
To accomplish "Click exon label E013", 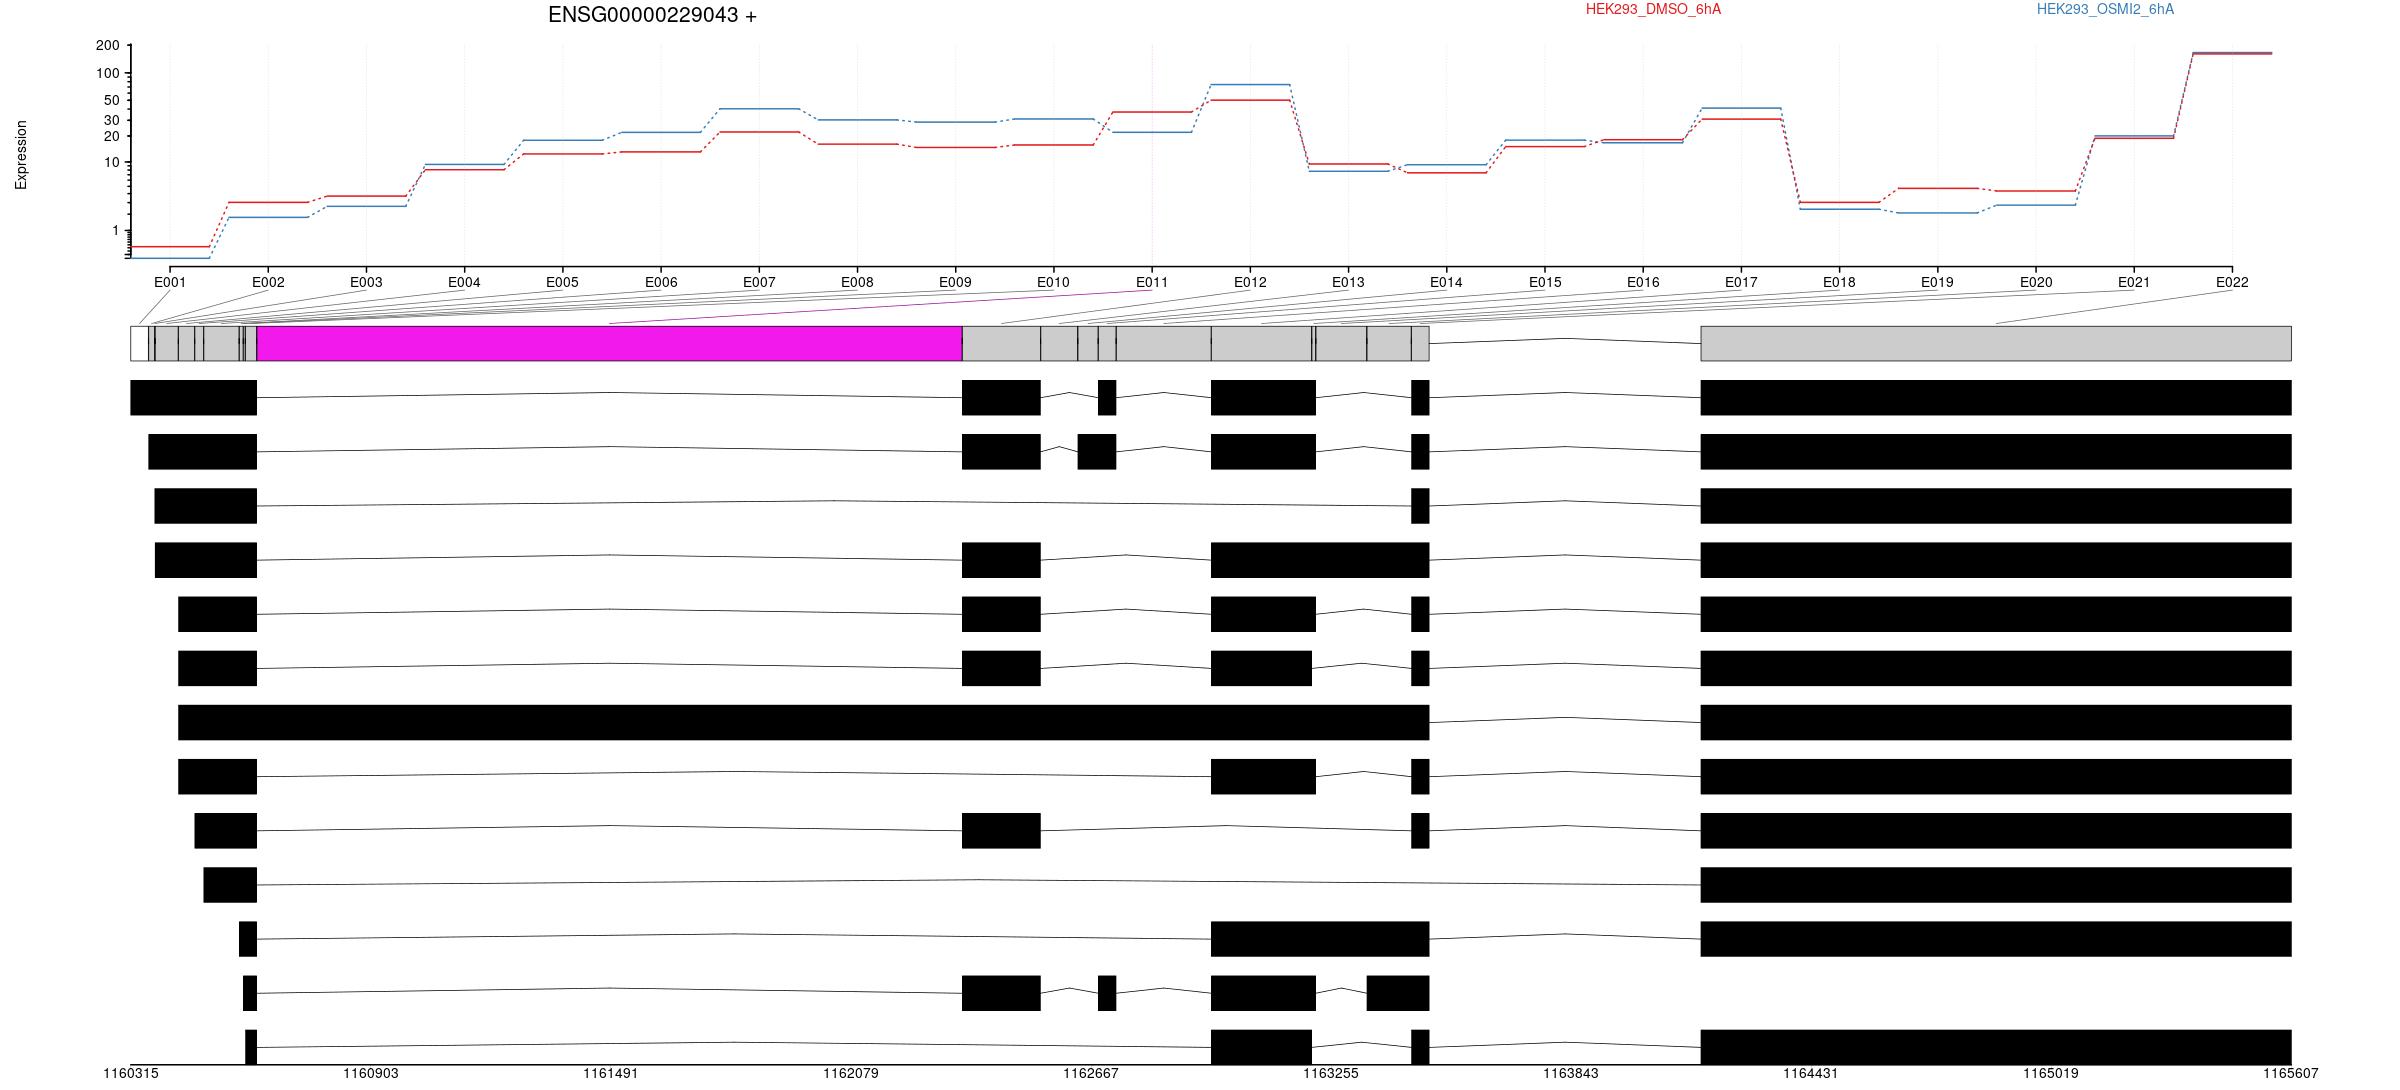I will click(x=1348, y=282).
